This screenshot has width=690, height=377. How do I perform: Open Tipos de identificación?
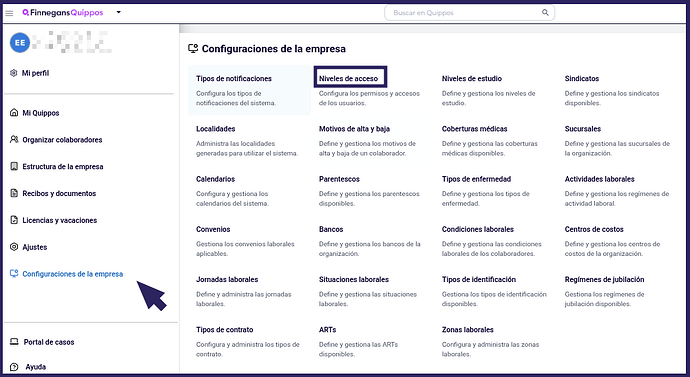click(x=479, y=279)
